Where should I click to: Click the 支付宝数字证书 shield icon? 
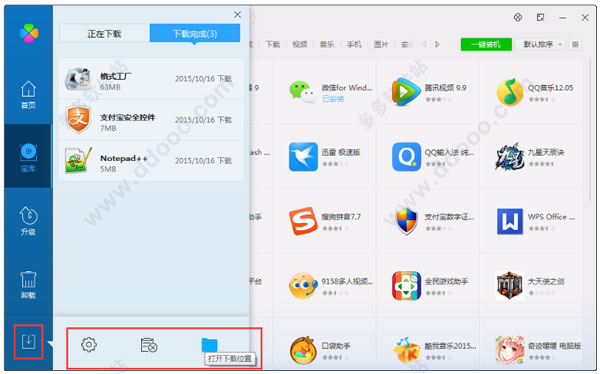pos(406,221)
